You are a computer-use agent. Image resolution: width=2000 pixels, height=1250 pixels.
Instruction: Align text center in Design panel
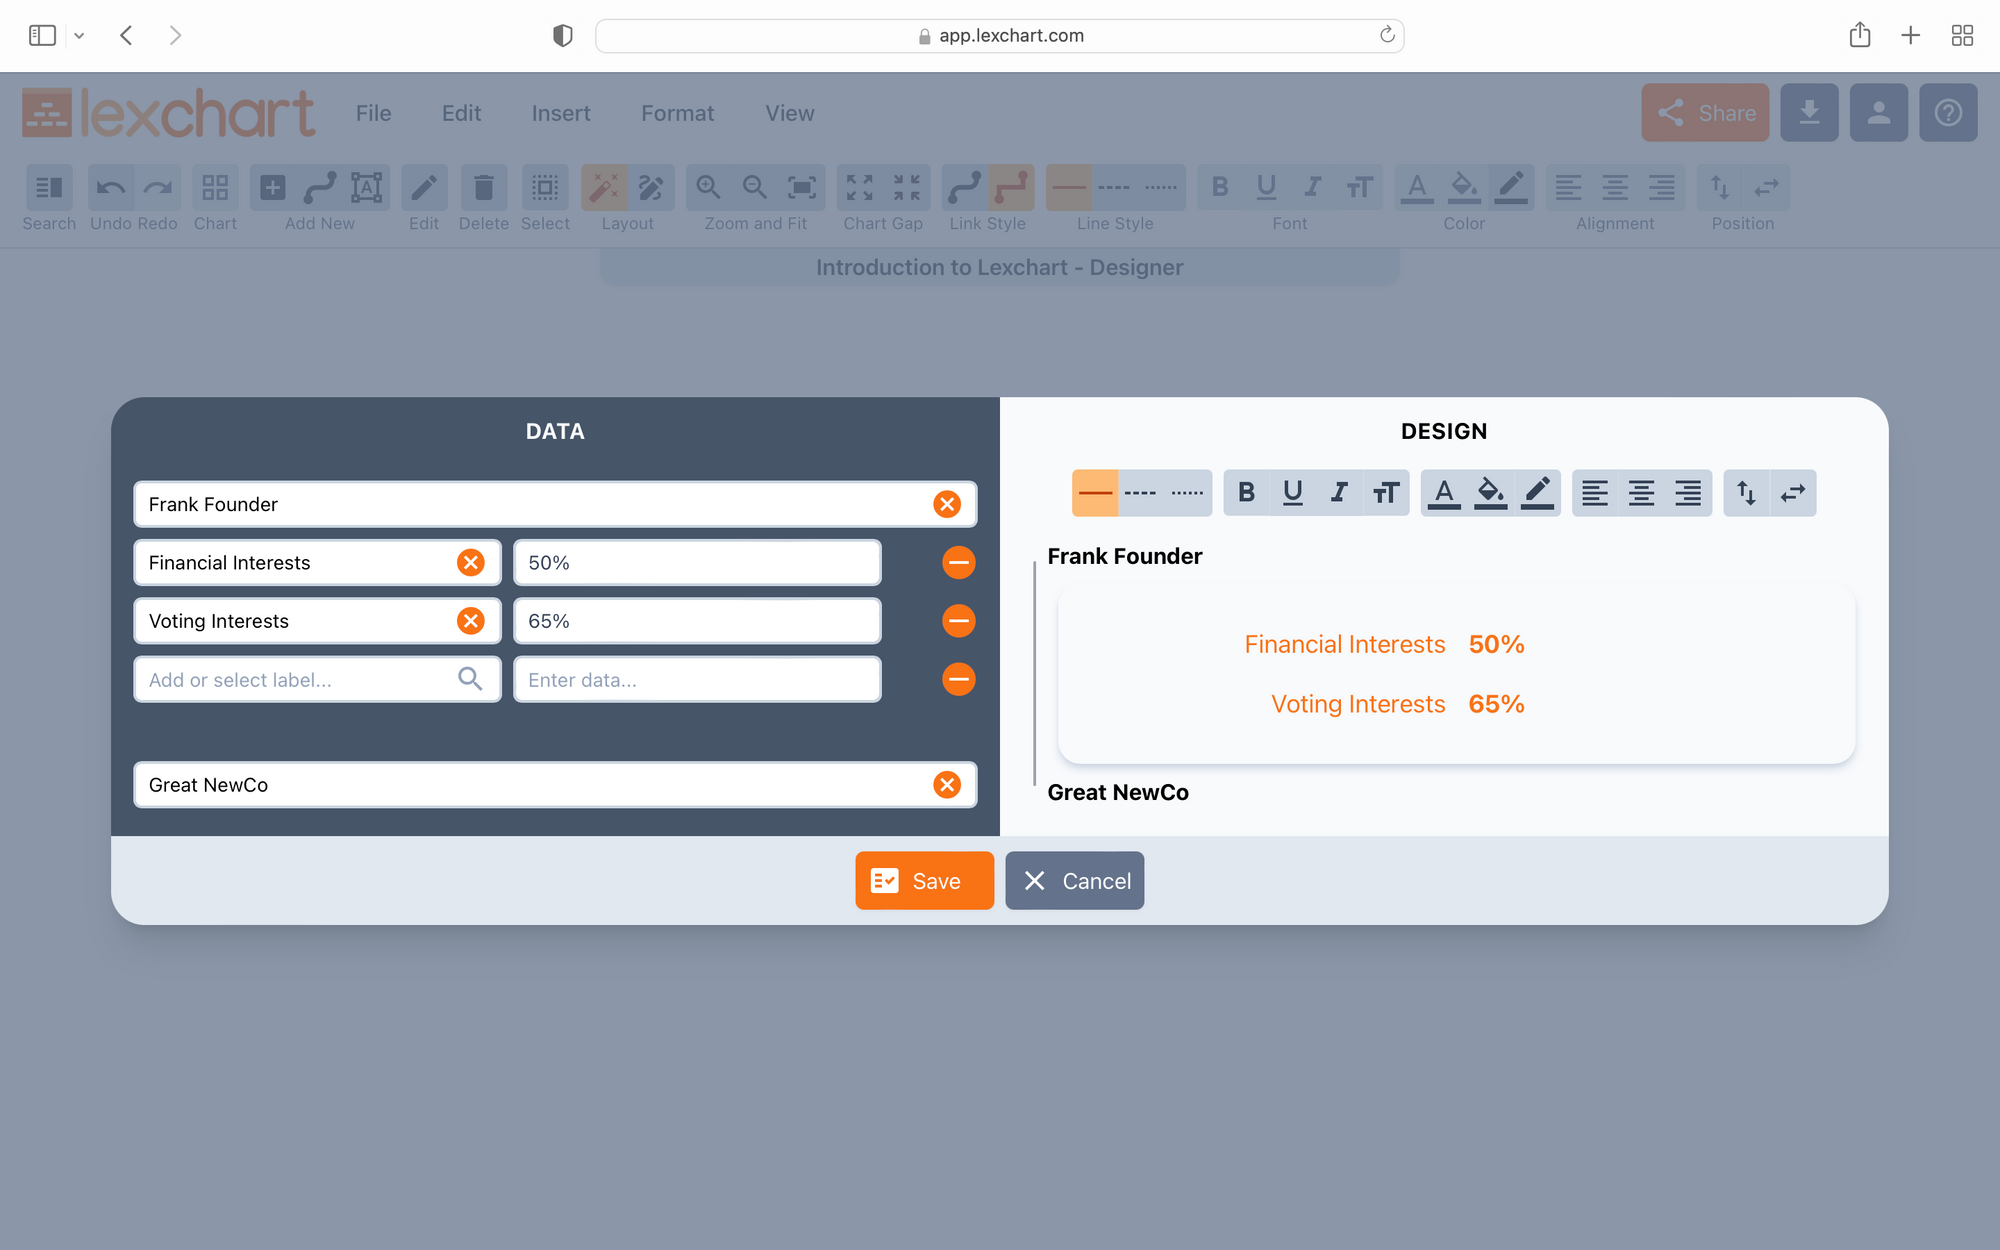(1642, 493)
